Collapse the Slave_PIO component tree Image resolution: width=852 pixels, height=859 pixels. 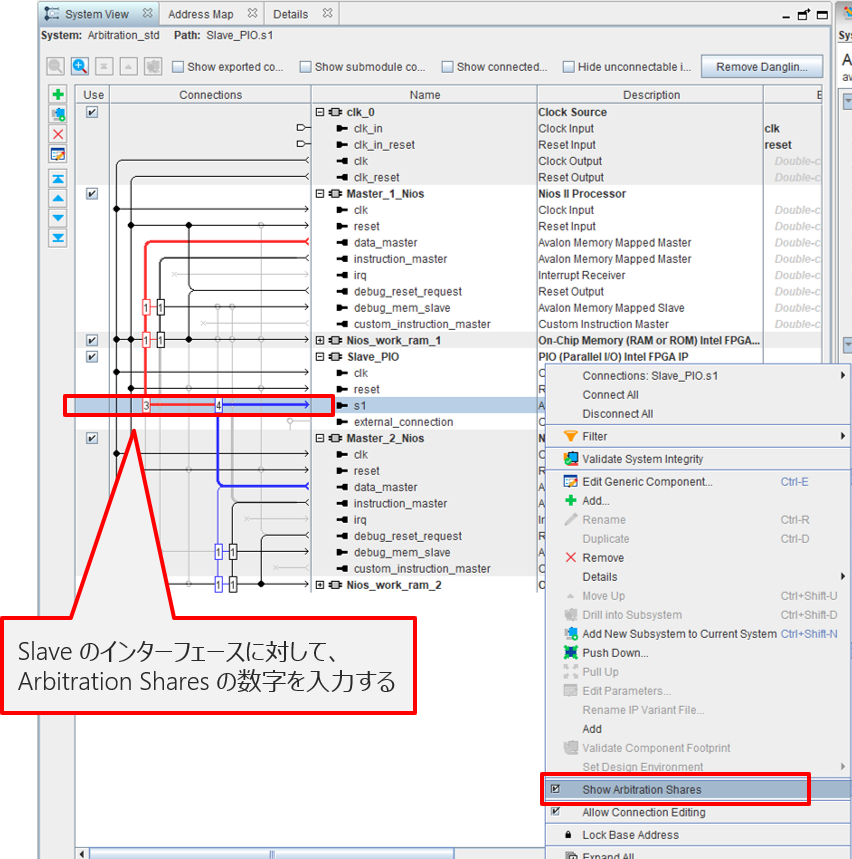click(x=320, y=357)
